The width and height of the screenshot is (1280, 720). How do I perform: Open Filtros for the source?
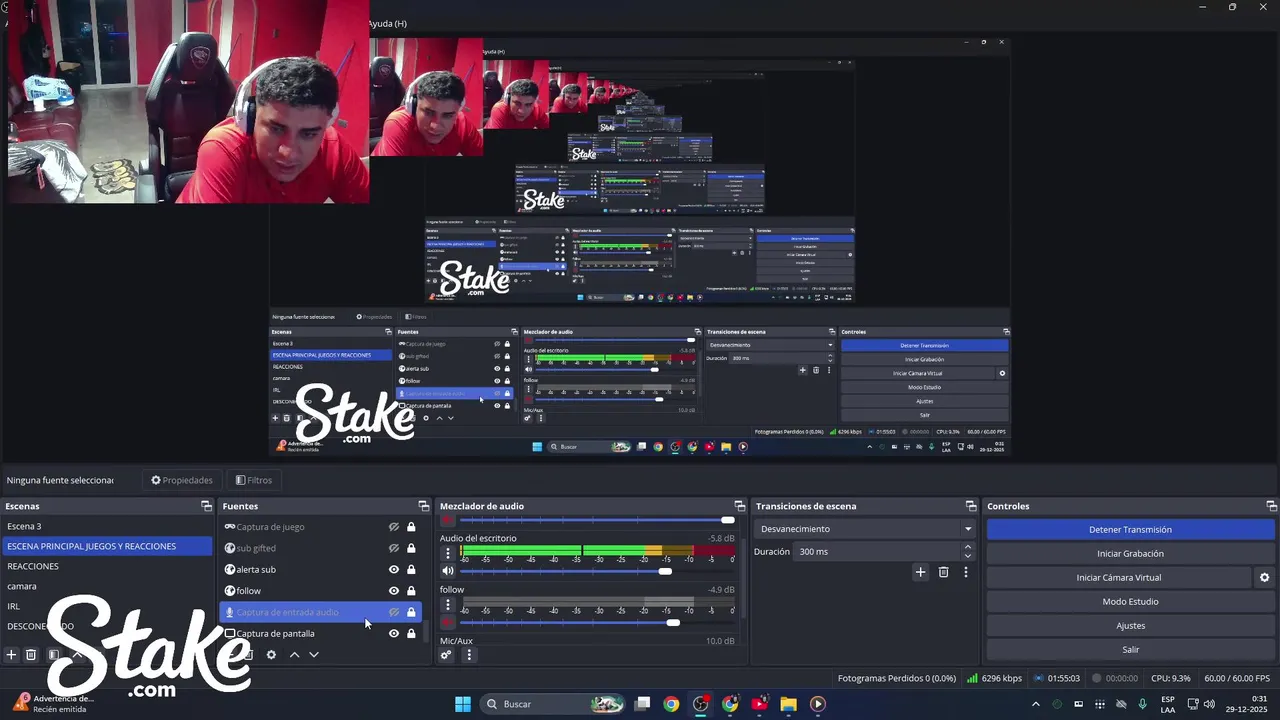point(254,480)
